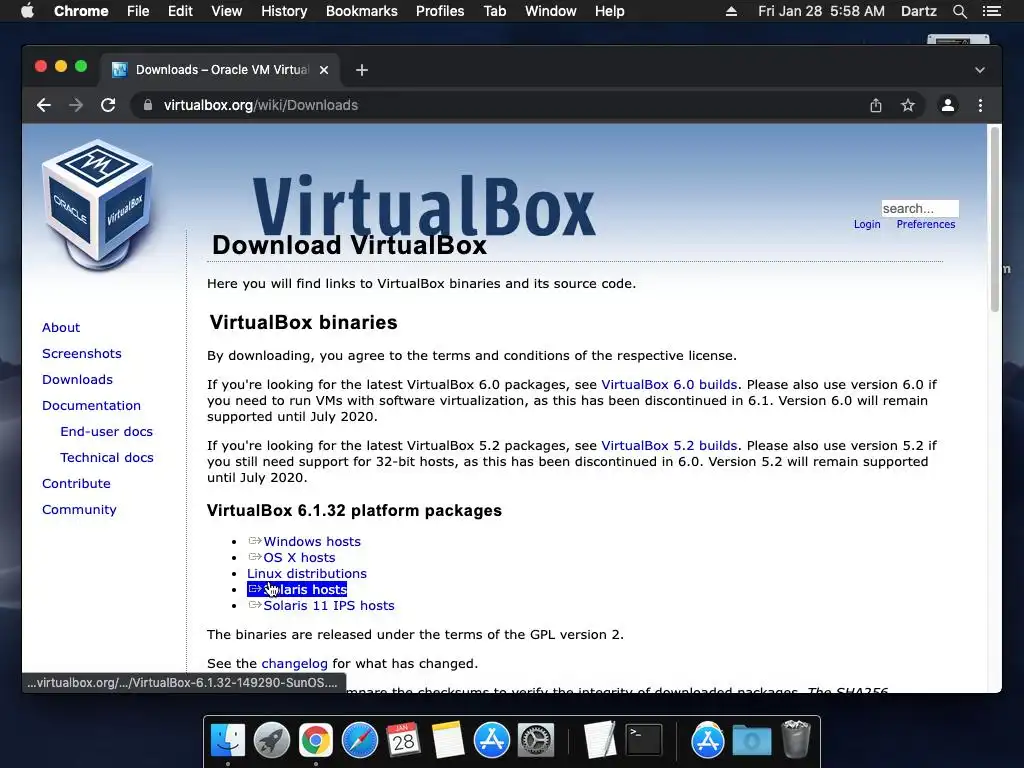Go back with the browser back arrow
Screen dimensions: 1024x768
[x=44, y=105]
